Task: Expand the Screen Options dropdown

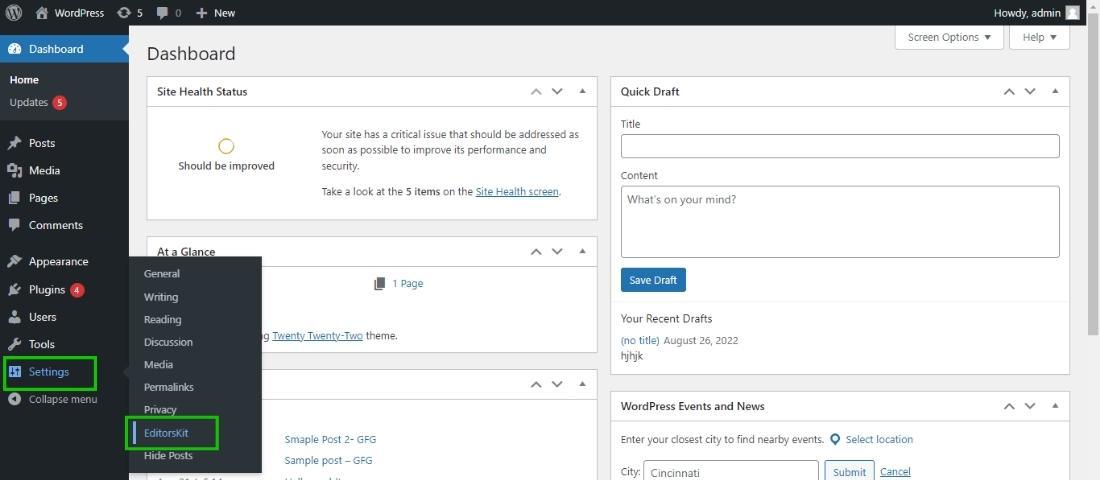Action: coord(949,37)
